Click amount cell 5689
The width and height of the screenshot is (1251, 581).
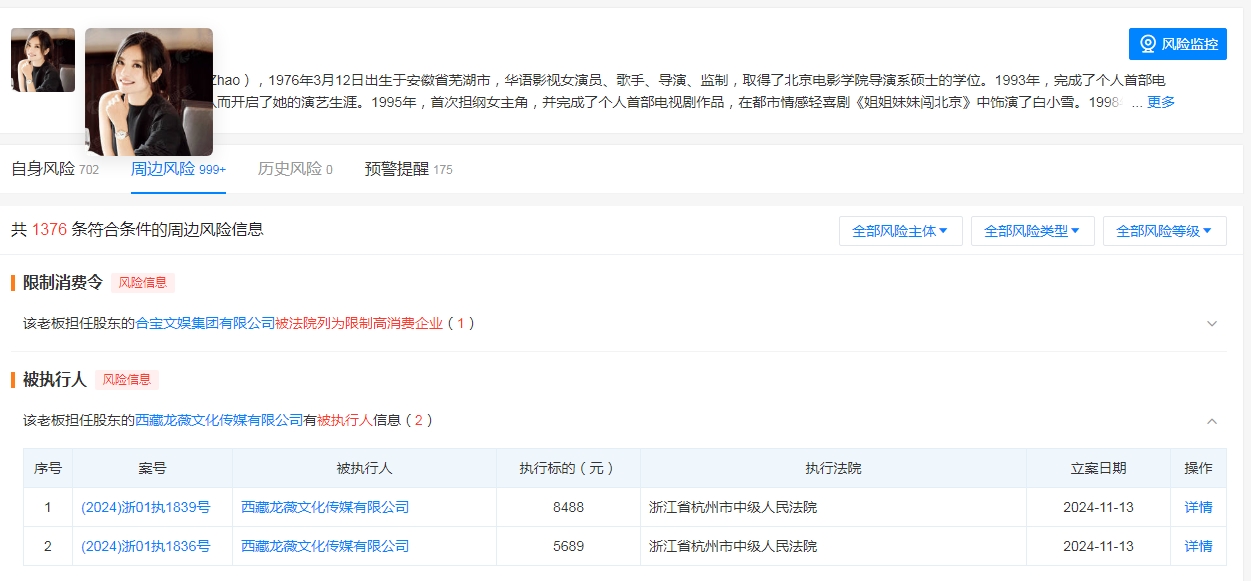(568, 546)
